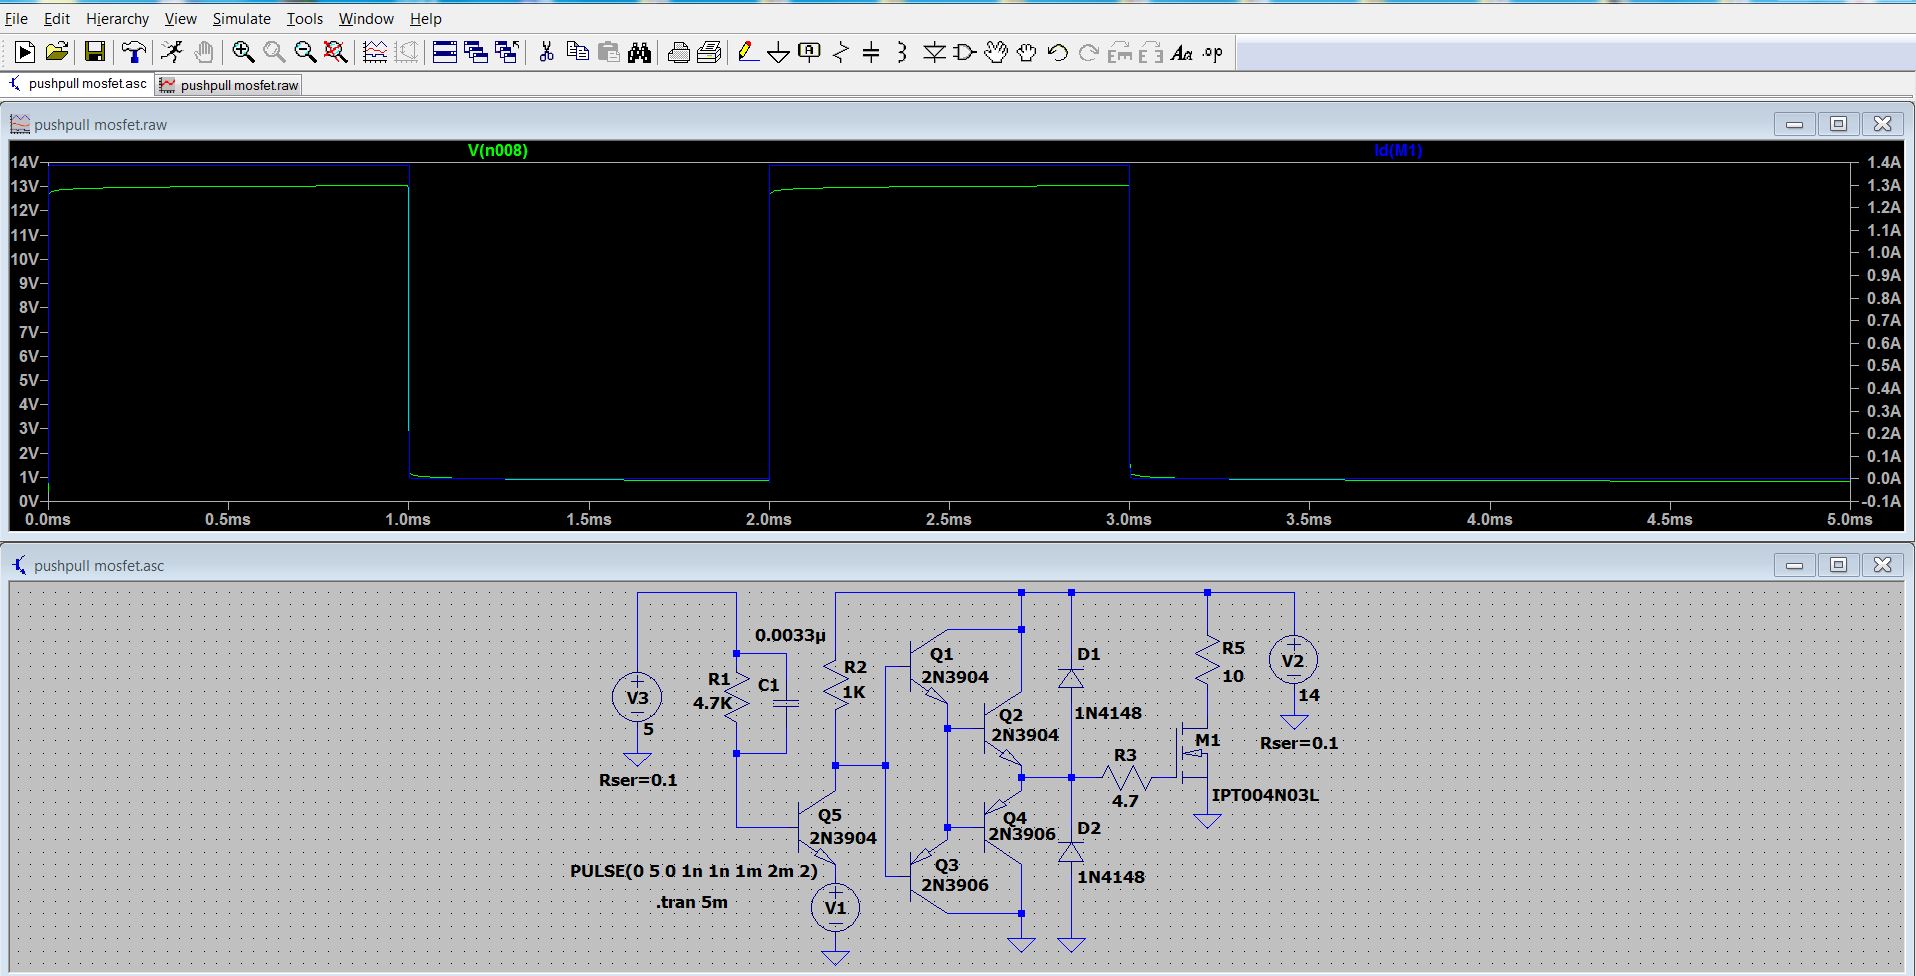Click the Zoom Out magnifier icon
Screen dimensions: 1916x976
[305, 52]
